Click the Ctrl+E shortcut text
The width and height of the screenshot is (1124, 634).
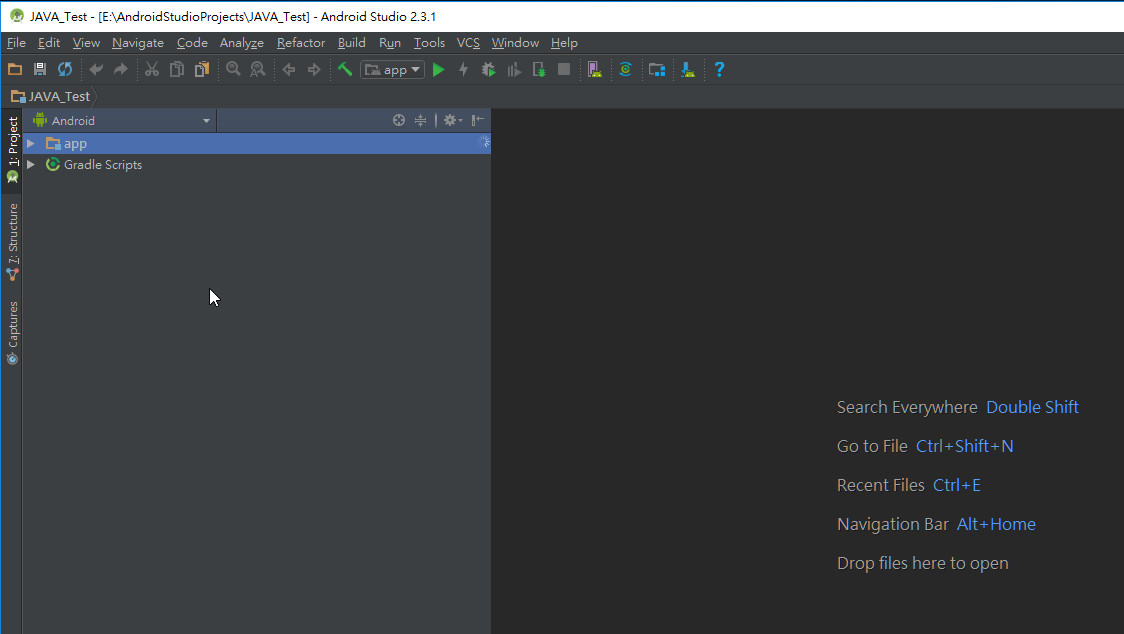coord(956,486)
